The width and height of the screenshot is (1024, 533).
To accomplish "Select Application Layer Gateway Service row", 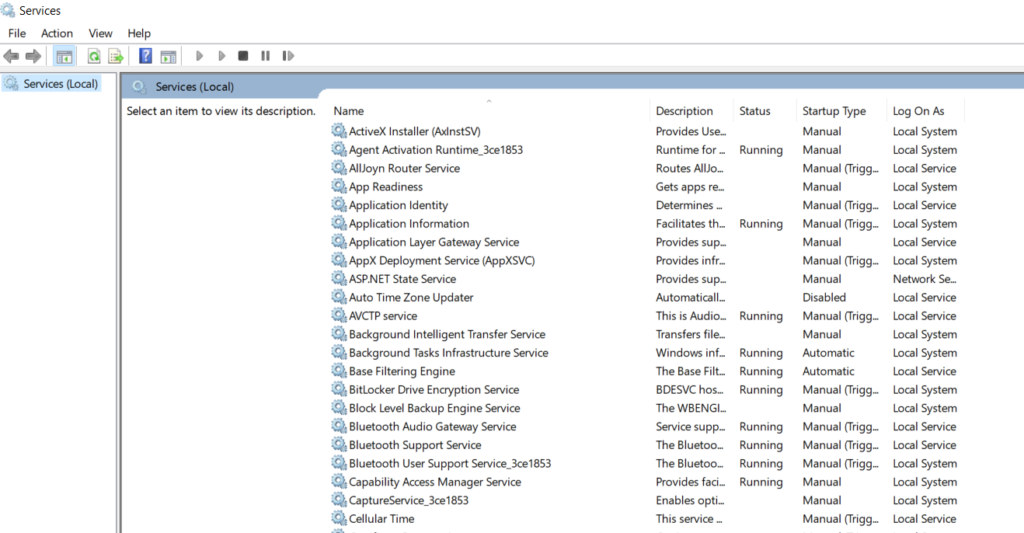I will (x=434, y=242).
